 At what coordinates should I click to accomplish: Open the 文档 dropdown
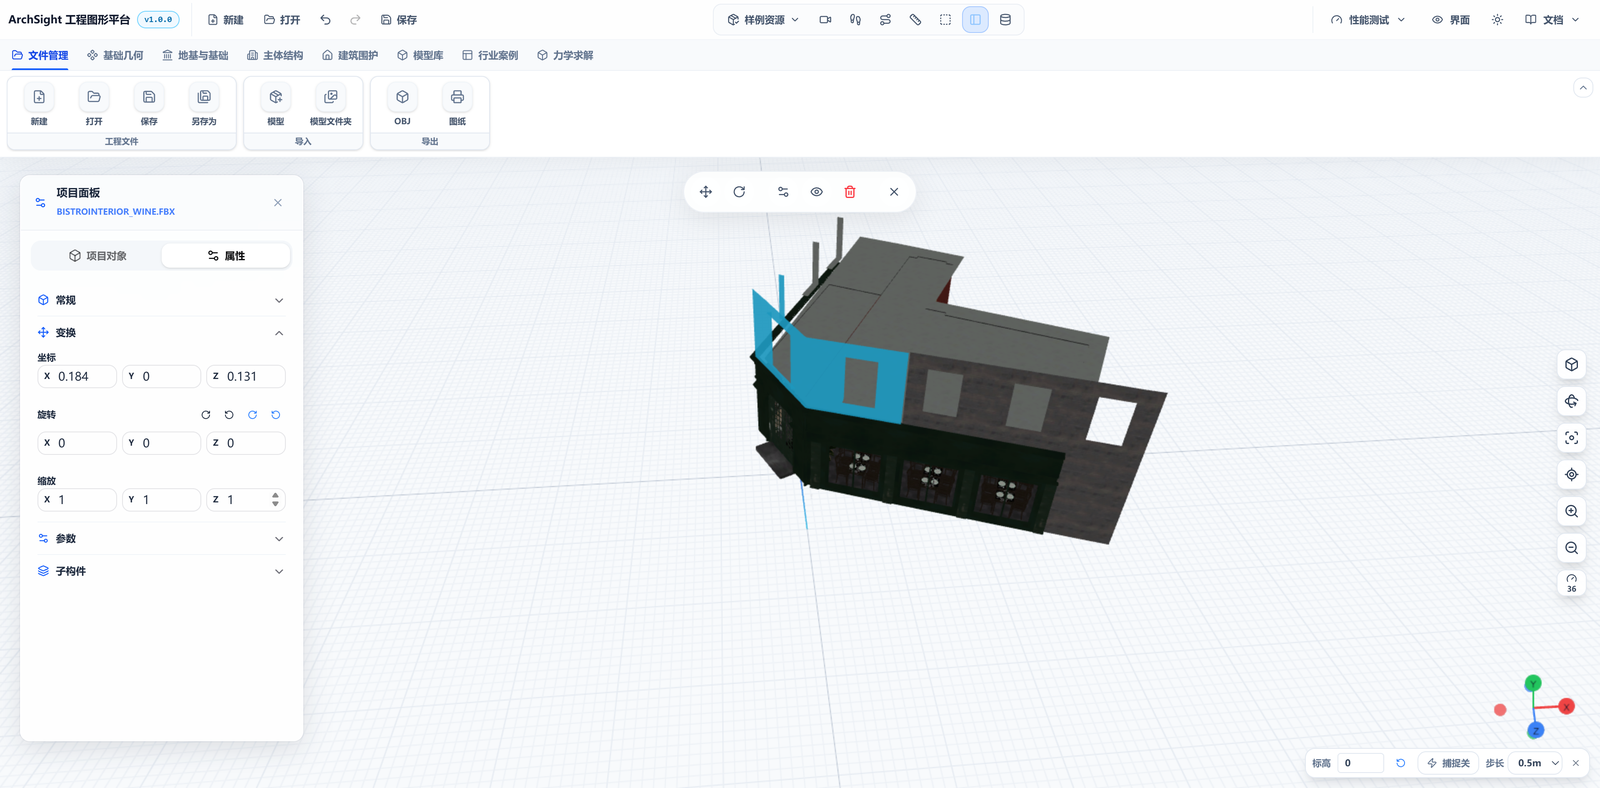pyautogui.click(x=1552, y=20)
